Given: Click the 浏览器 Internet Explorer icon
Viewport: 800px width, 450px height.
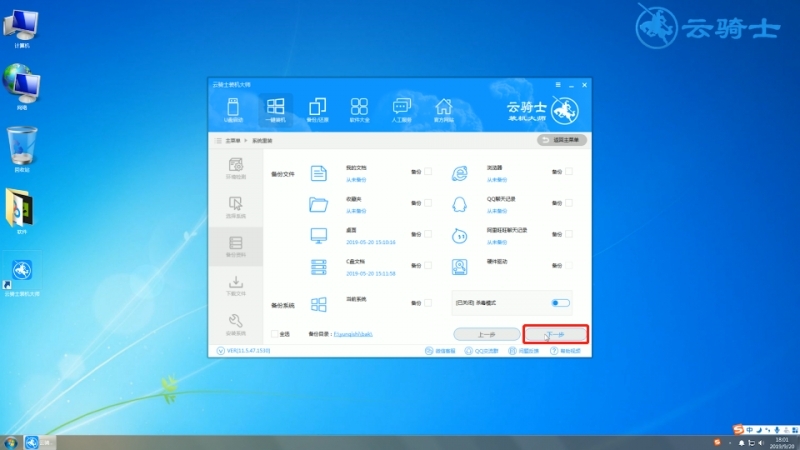Looking at the screenshot, I should tap(460, 173).
